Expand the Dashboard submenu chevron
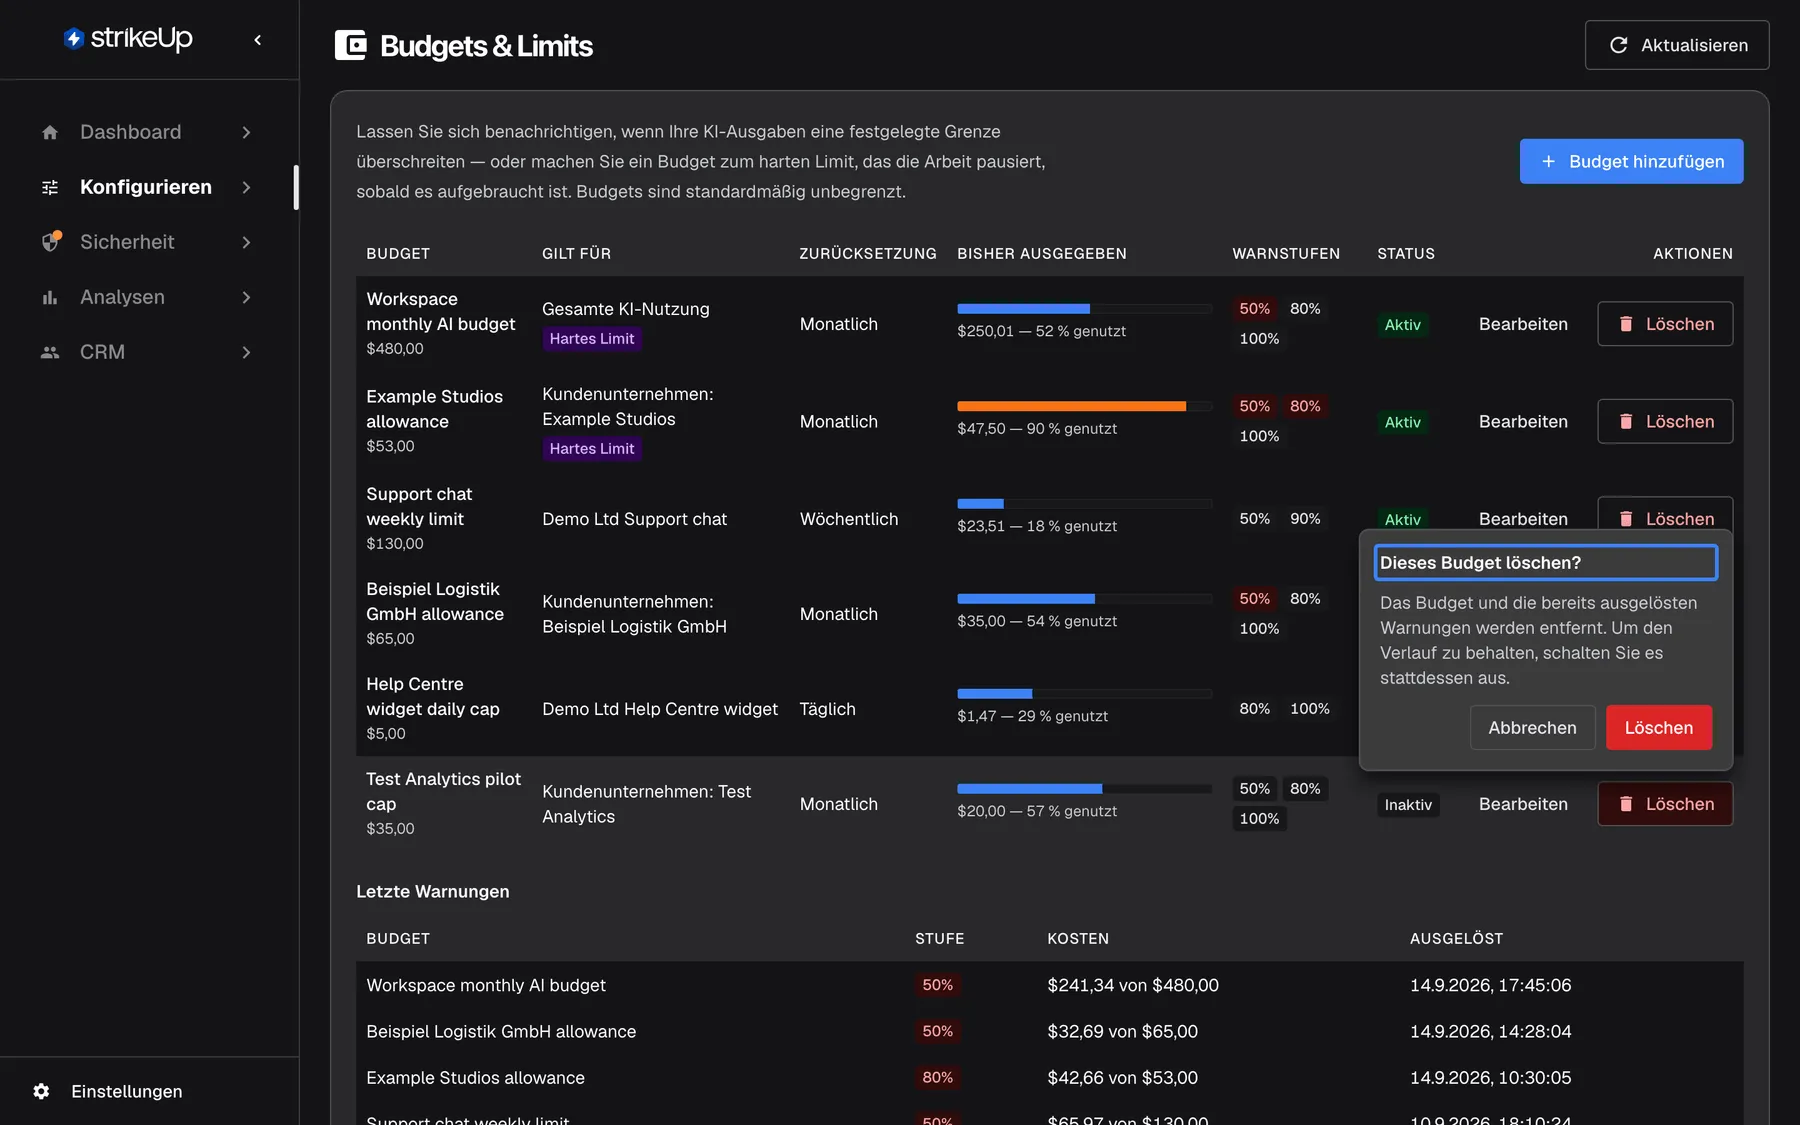This screenshot has width=1800, height=1125. coord(246,132)
